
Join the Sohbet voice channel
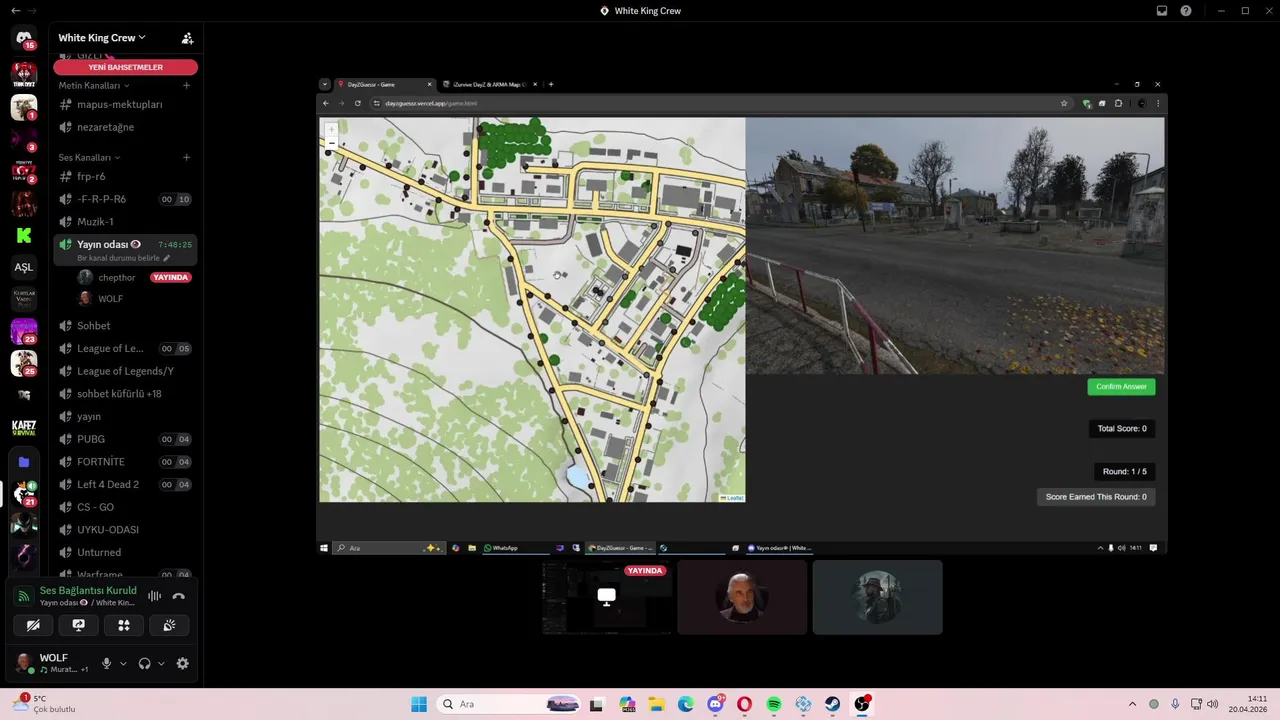point(125,325)
